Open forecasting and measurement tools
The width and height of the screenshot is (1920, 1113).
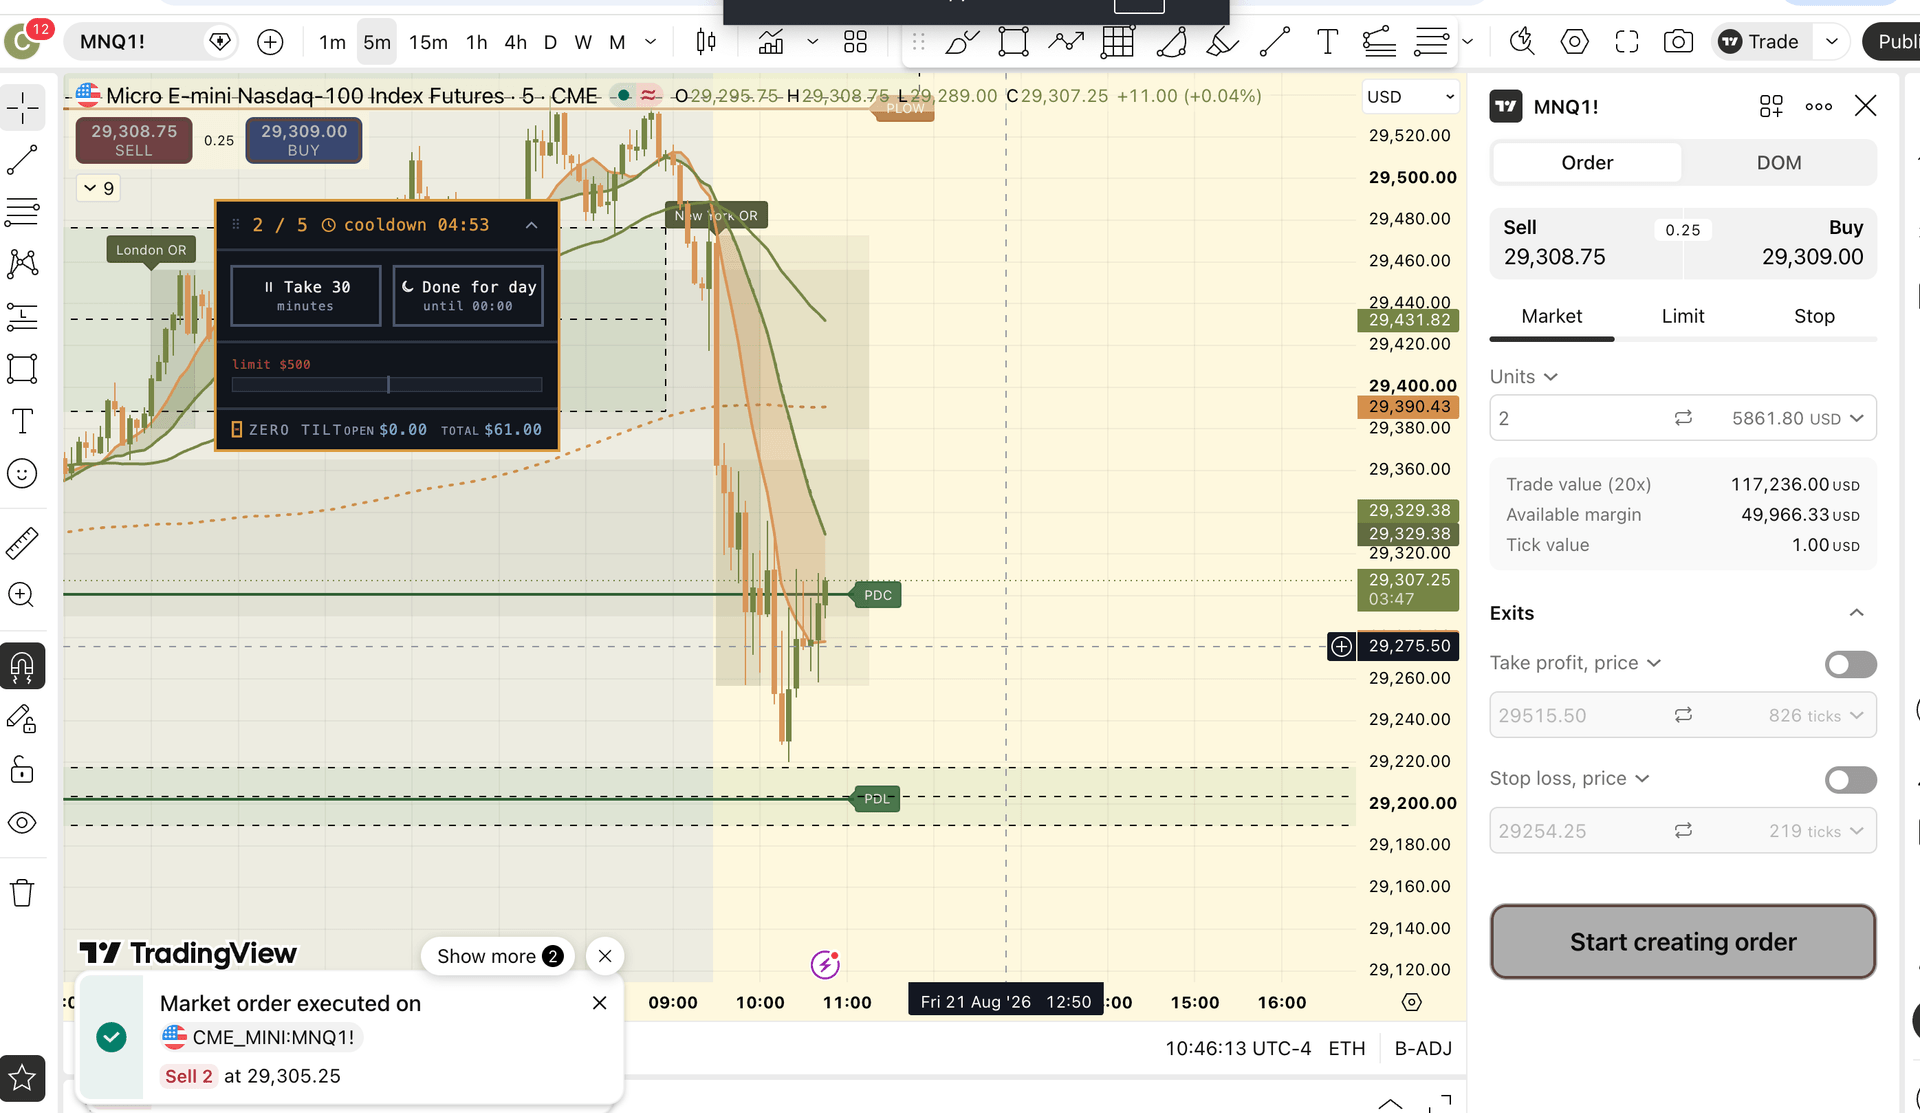[x=22, y=317]
